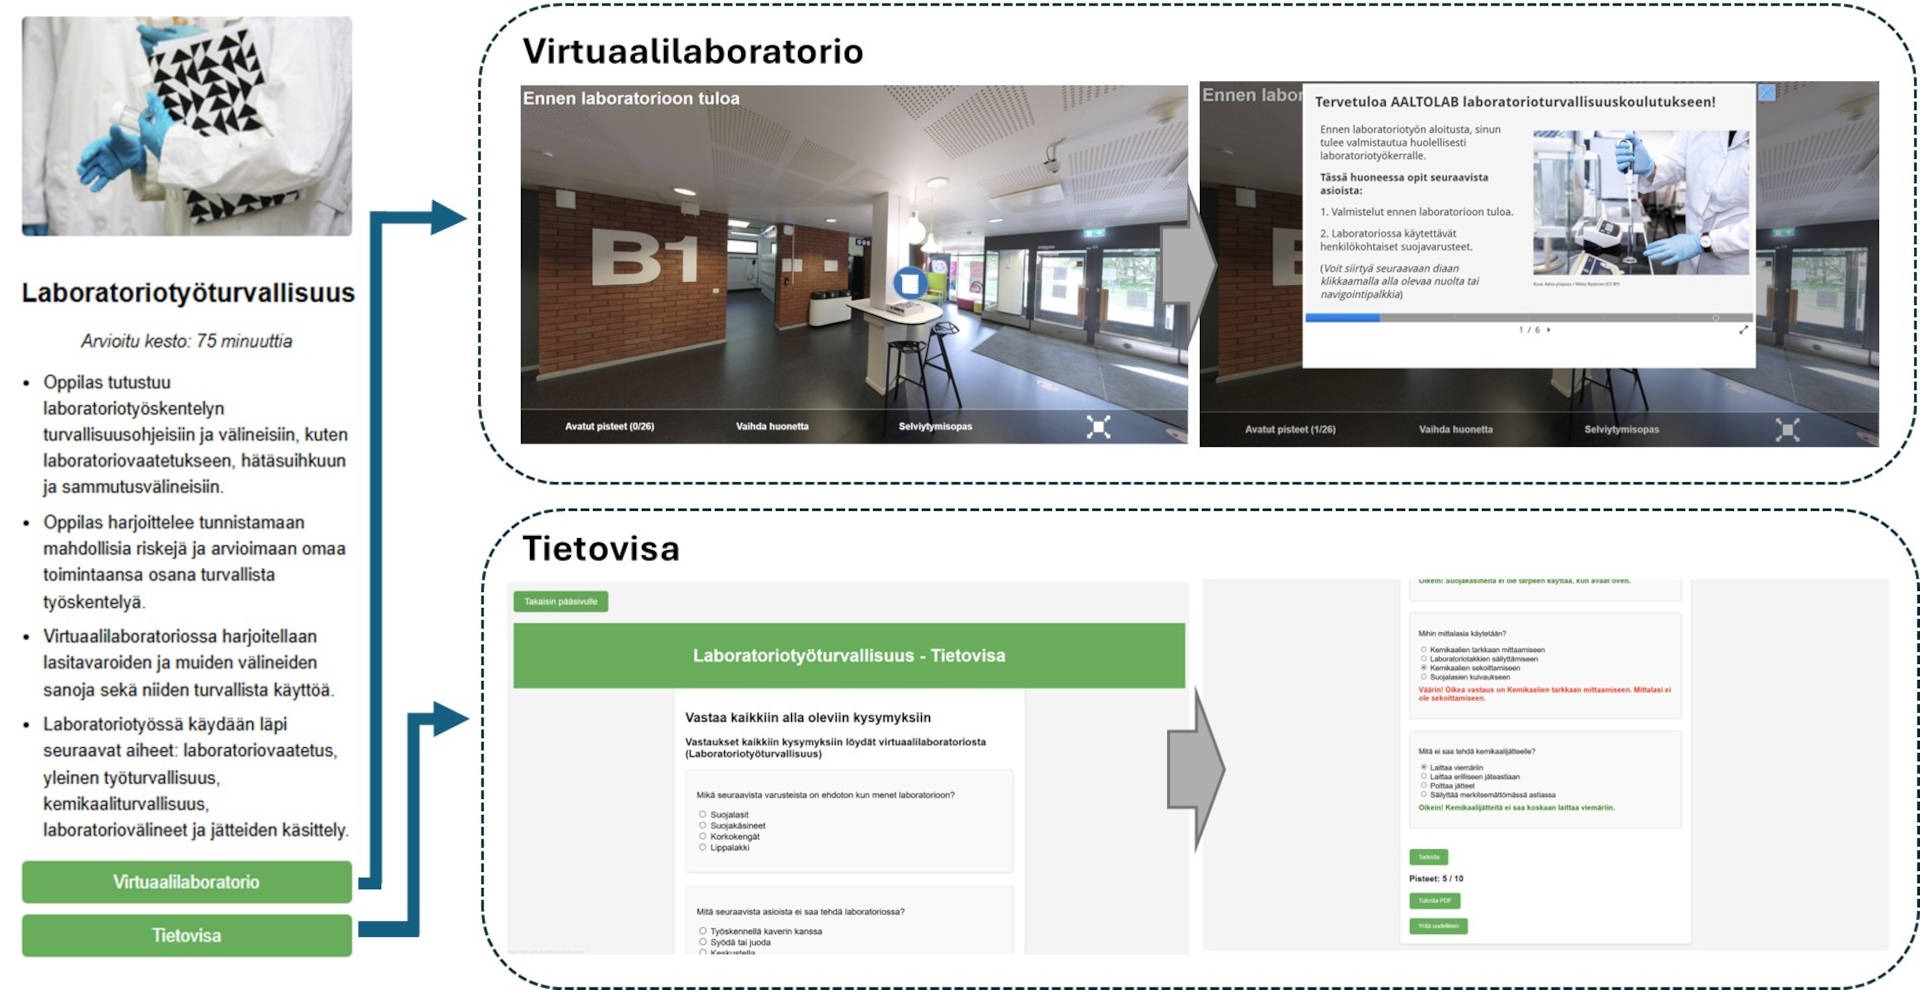Screen dimensions: 1920x990
Task: Click the slide progress bar in the popup
Action: tap(1528, 318)
